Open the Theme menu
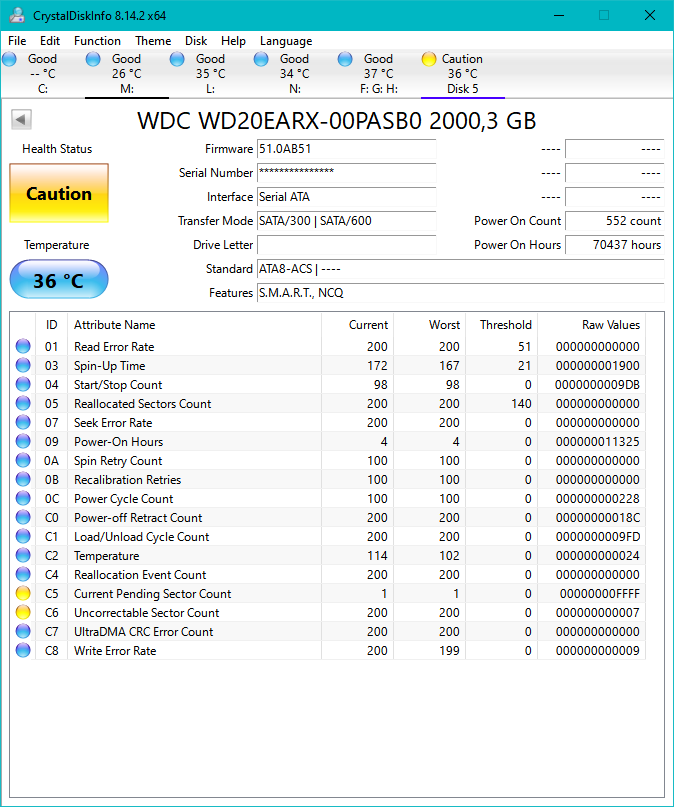The image size is (674, 807). click(x=153, y=41)
